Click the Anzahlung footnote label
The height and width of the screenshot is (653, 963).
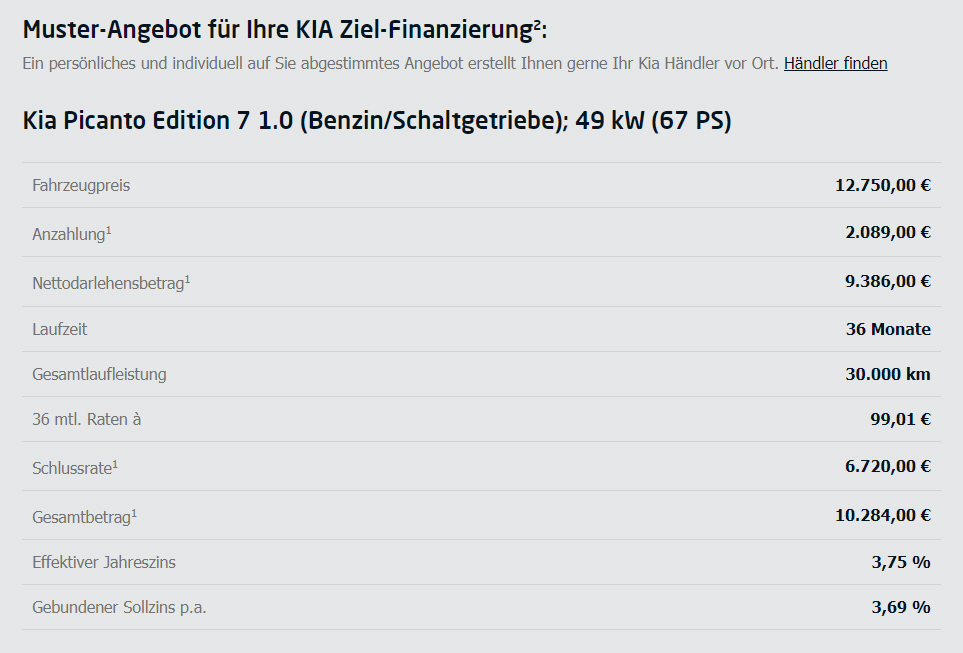pyautogui.click(x=72, y=233)
